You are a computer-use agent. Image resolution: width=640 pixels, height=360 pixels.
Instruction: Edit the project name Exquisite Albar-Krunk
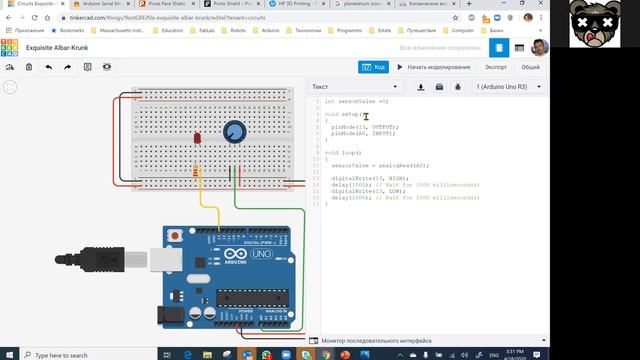pos(57,48)
